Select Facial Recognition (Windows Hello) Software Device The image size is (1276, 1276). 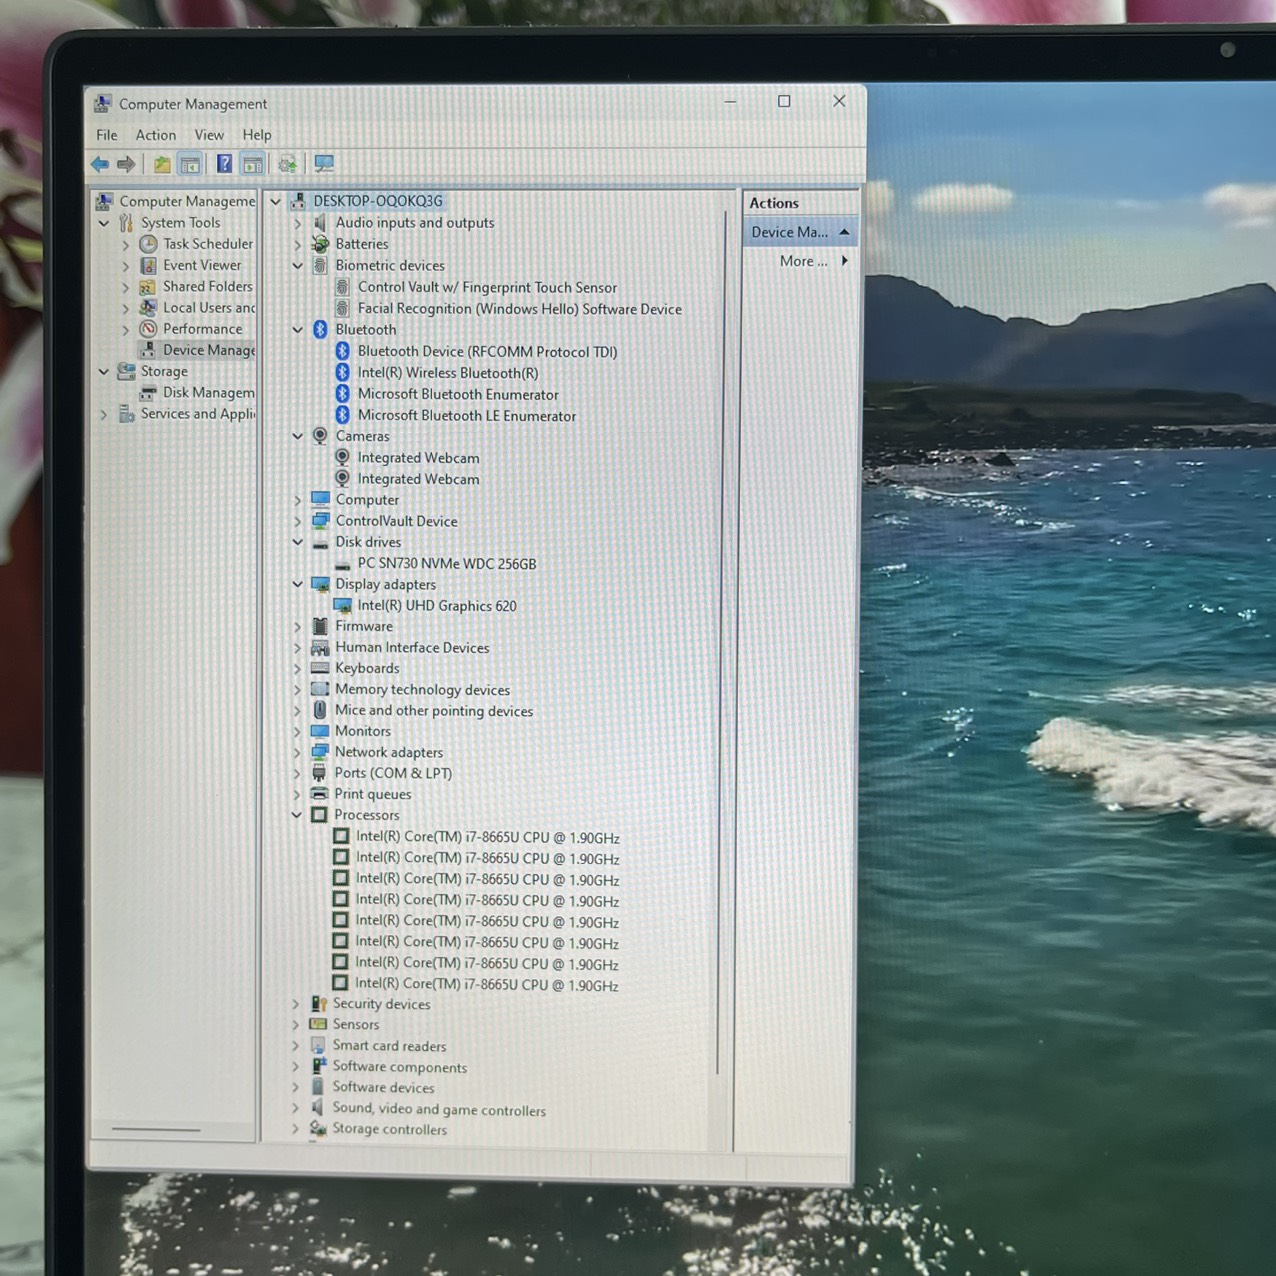[520, 309]
